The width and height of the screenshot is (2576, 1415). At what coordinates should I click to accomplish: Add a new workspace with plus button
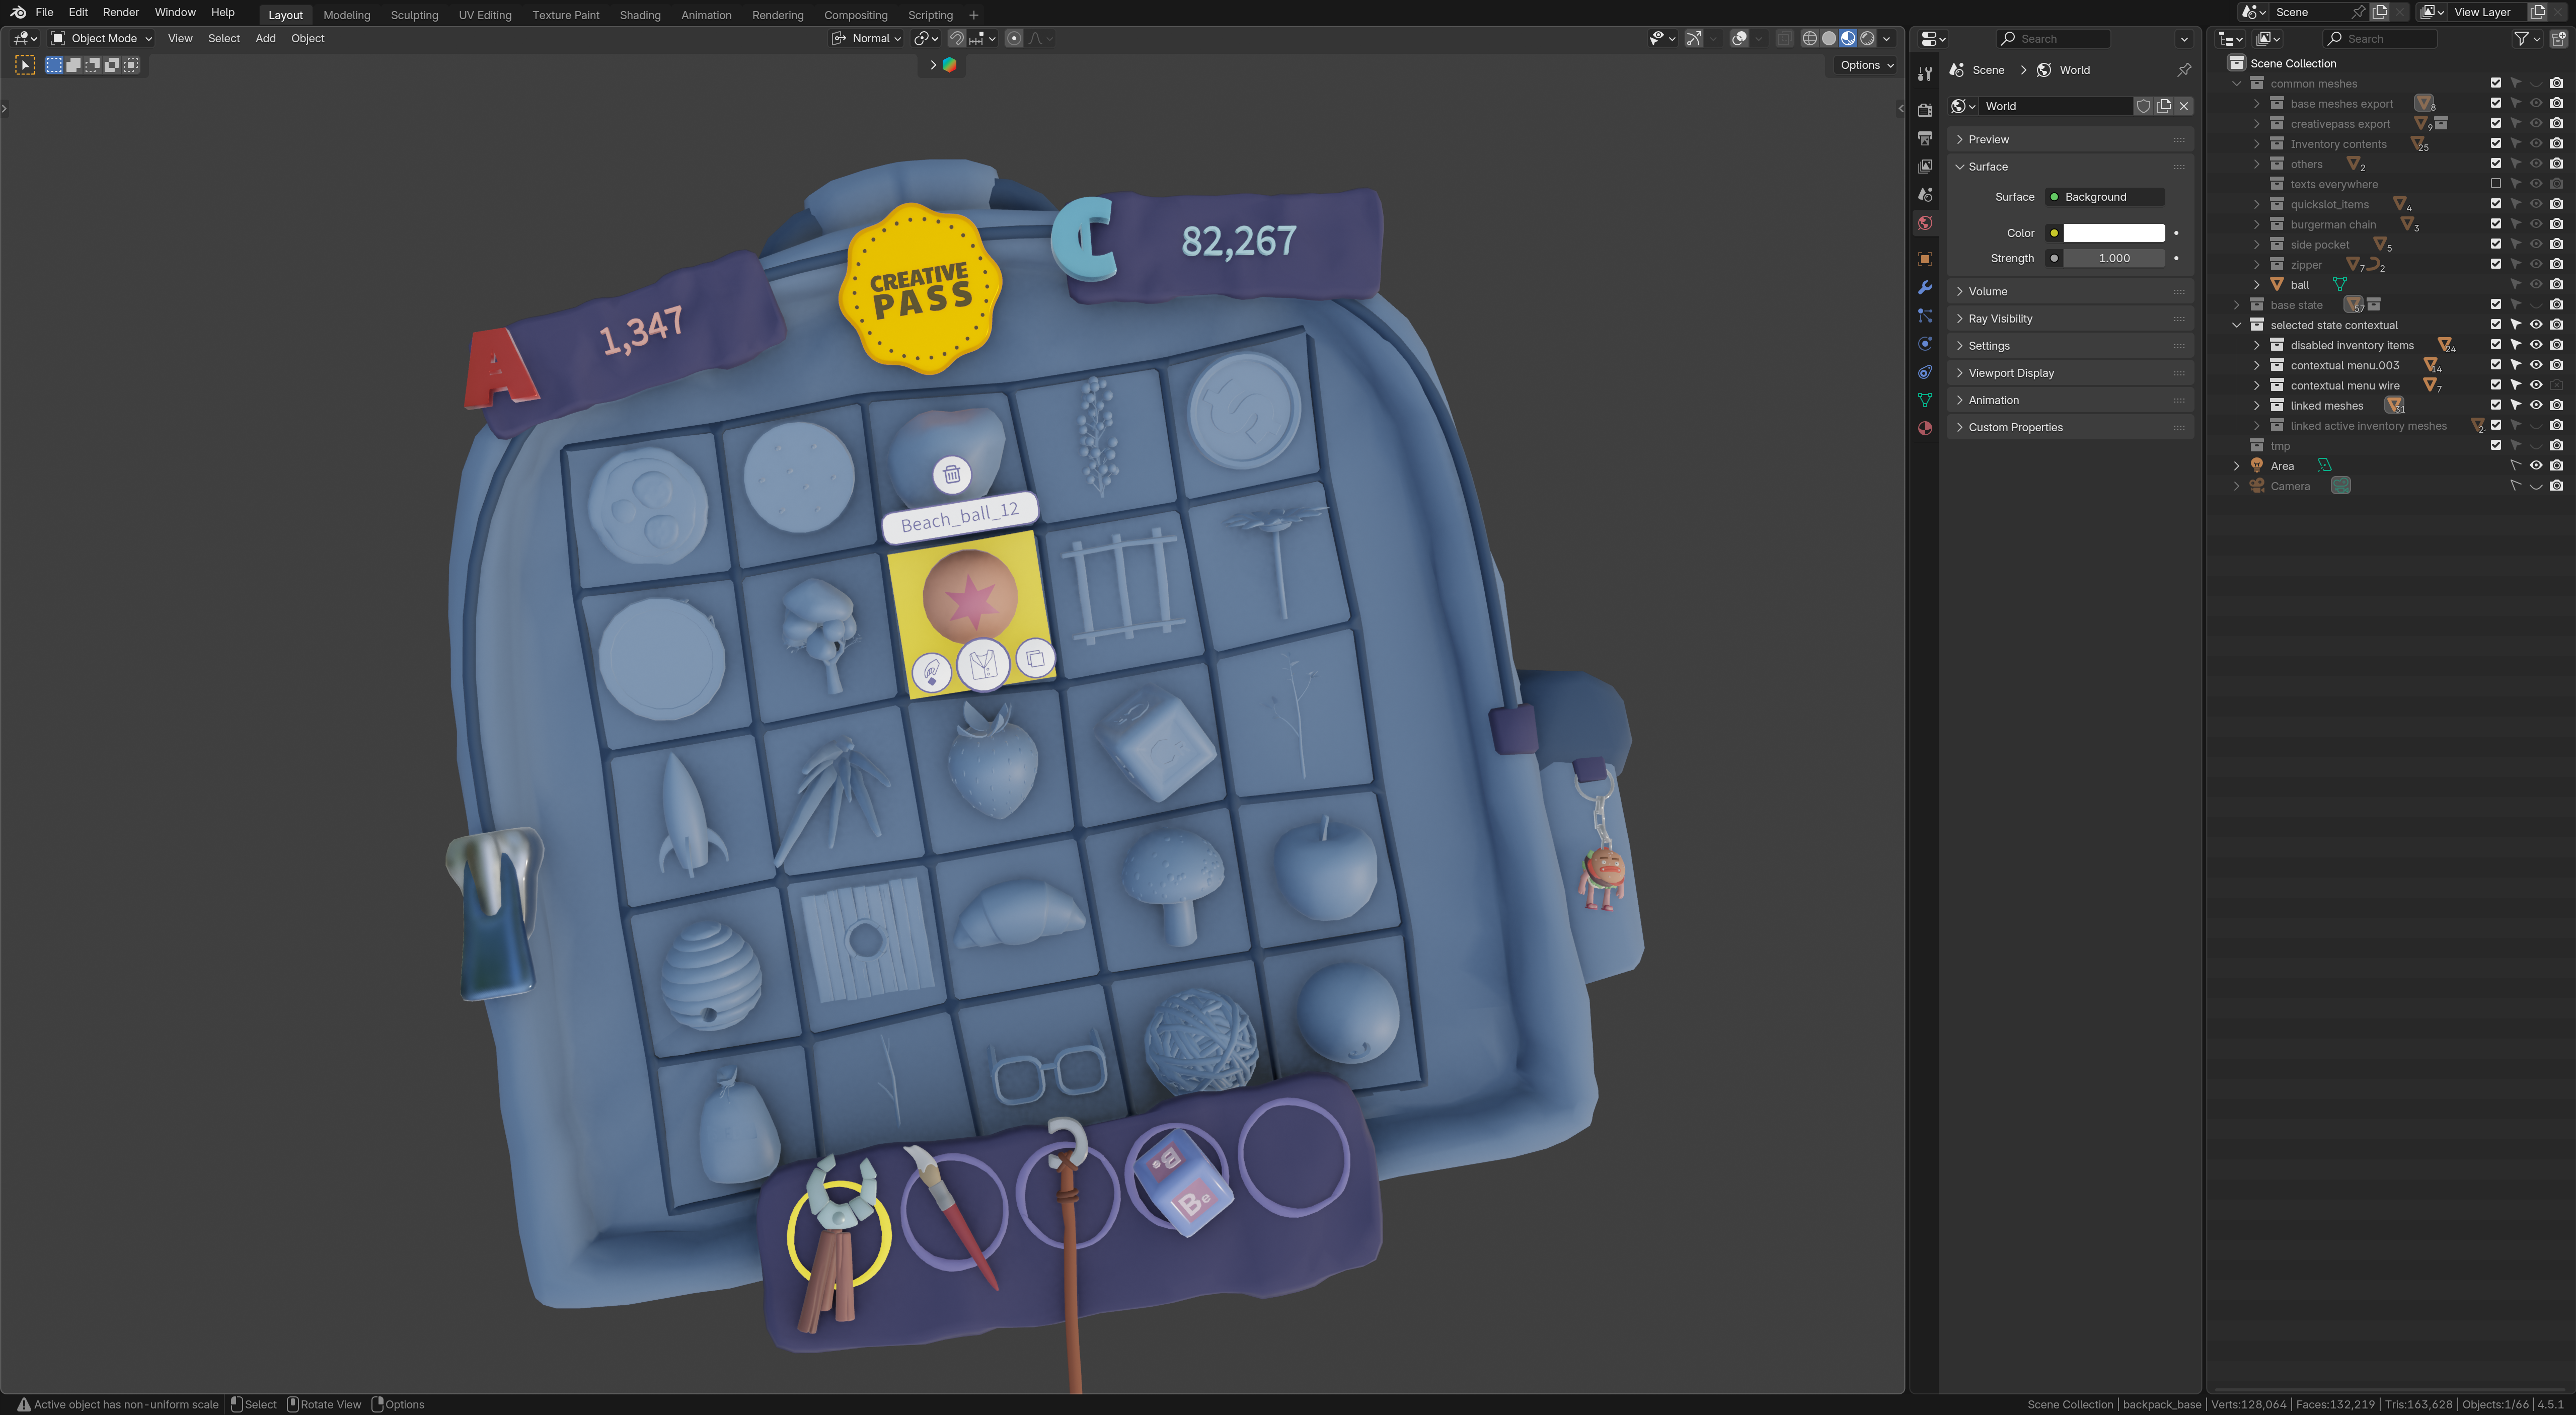[973, 15]
